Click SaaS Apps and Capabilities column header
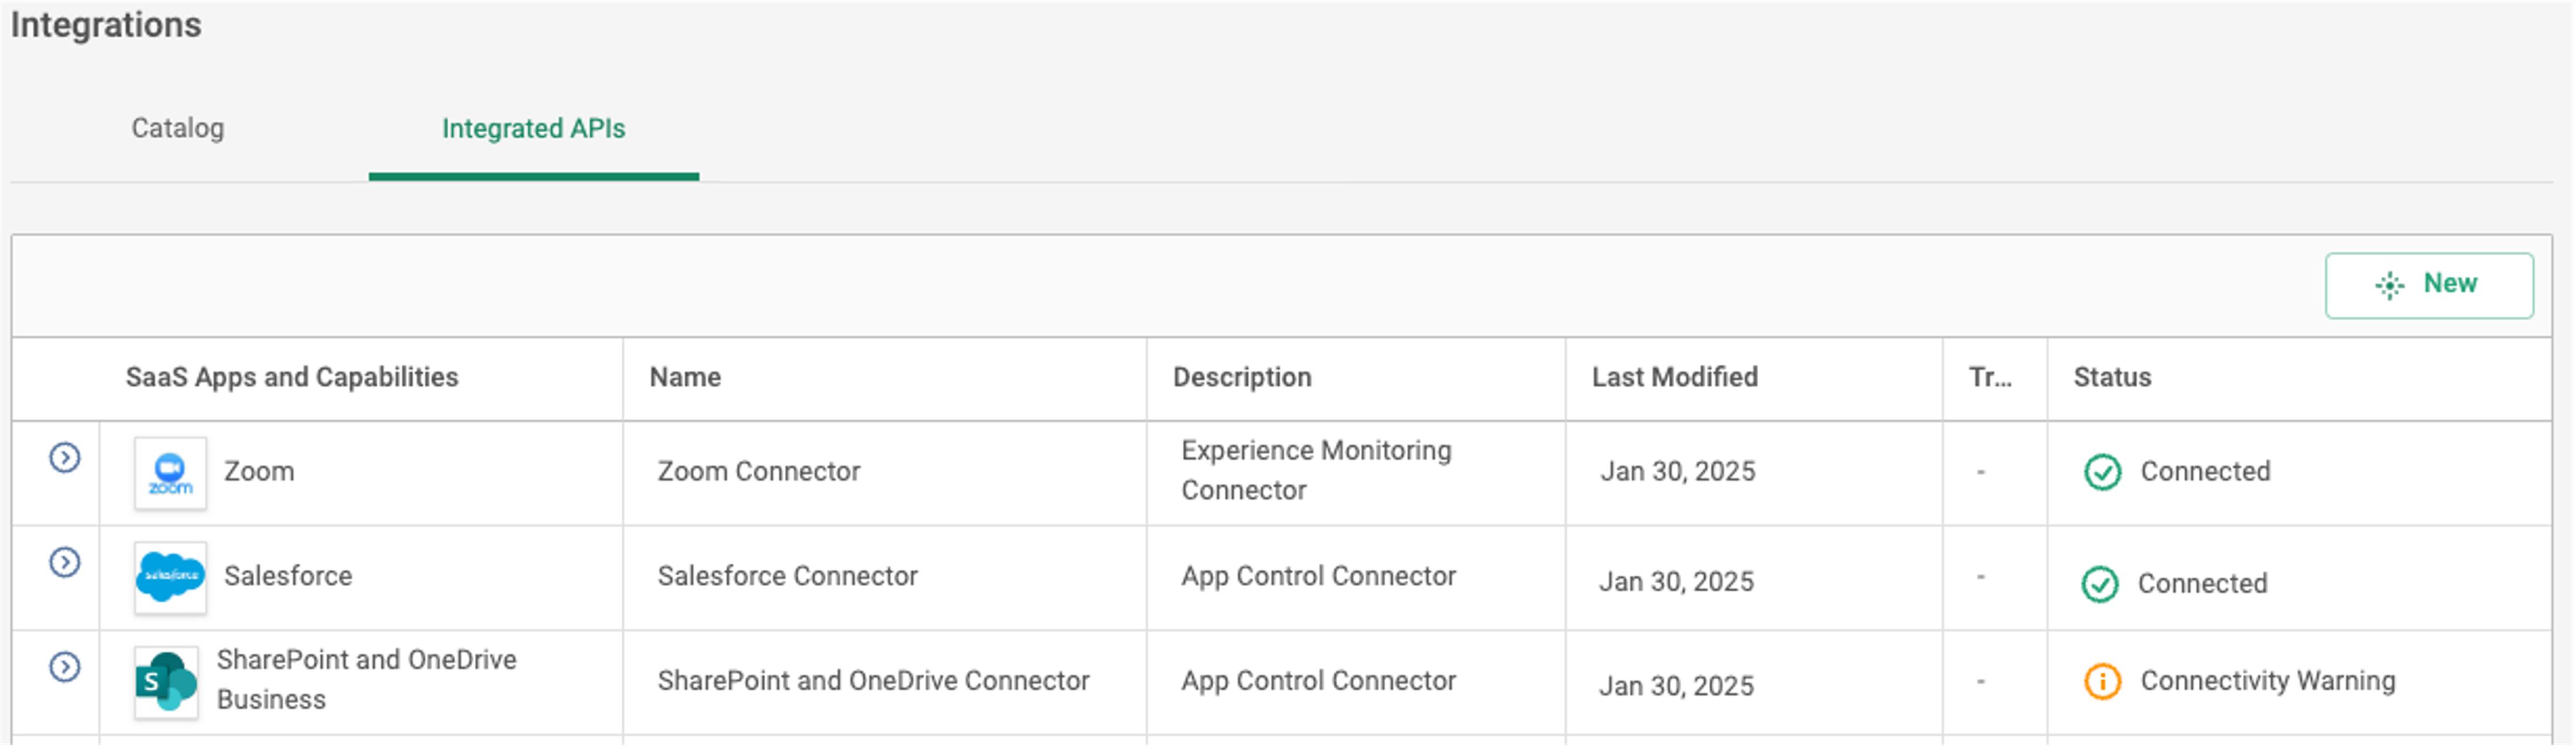 291,377
